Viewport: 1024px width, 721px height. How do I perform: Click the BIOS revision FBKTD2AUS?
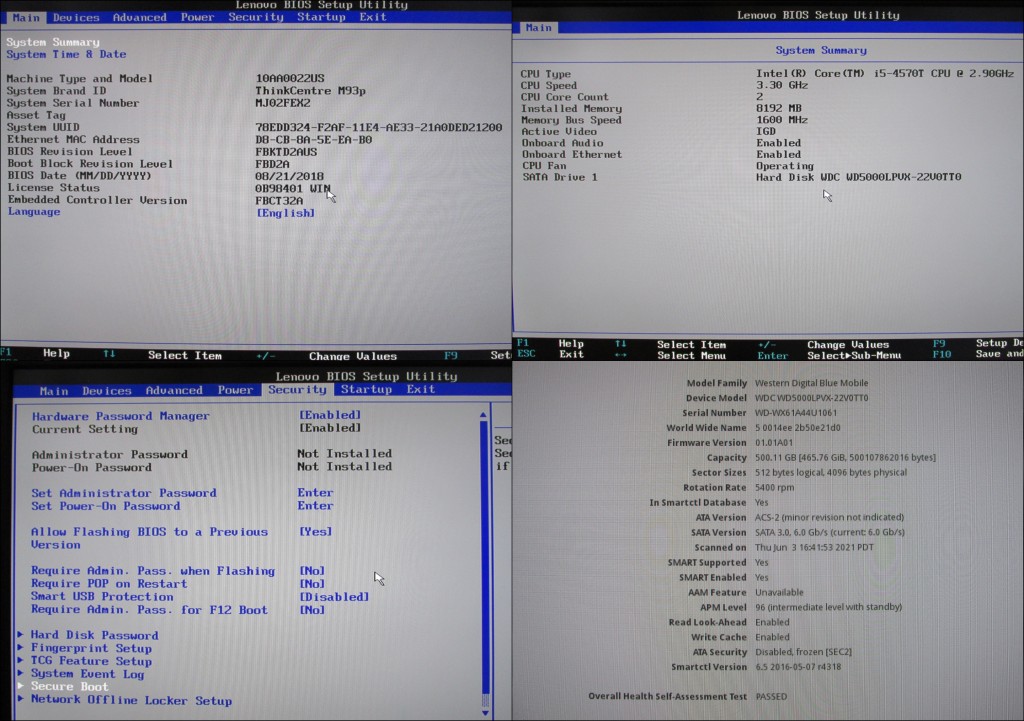click(x=286, y=152)
